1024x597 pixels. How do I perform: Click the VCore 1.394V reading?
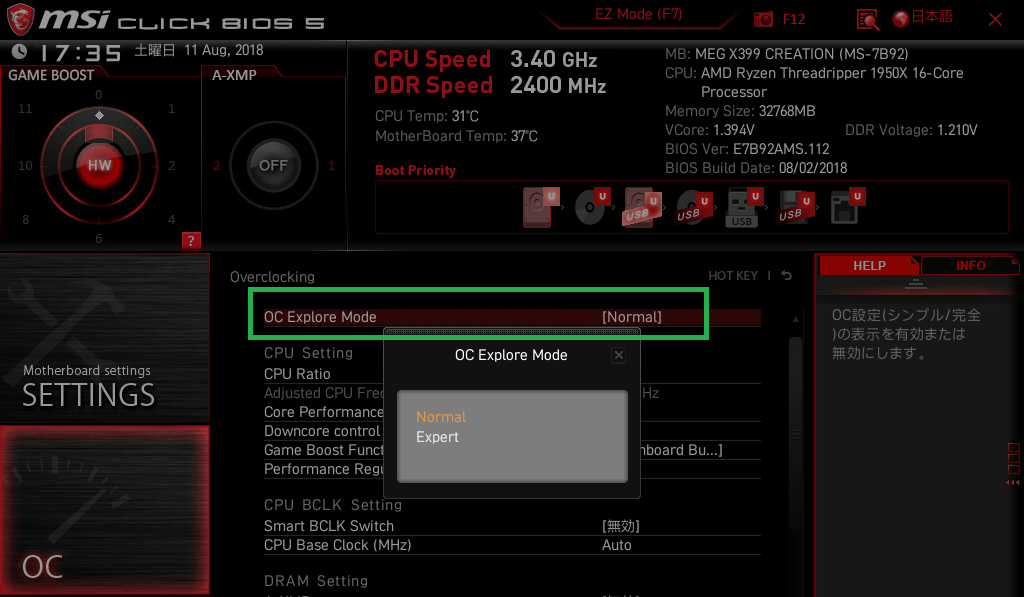709,130
